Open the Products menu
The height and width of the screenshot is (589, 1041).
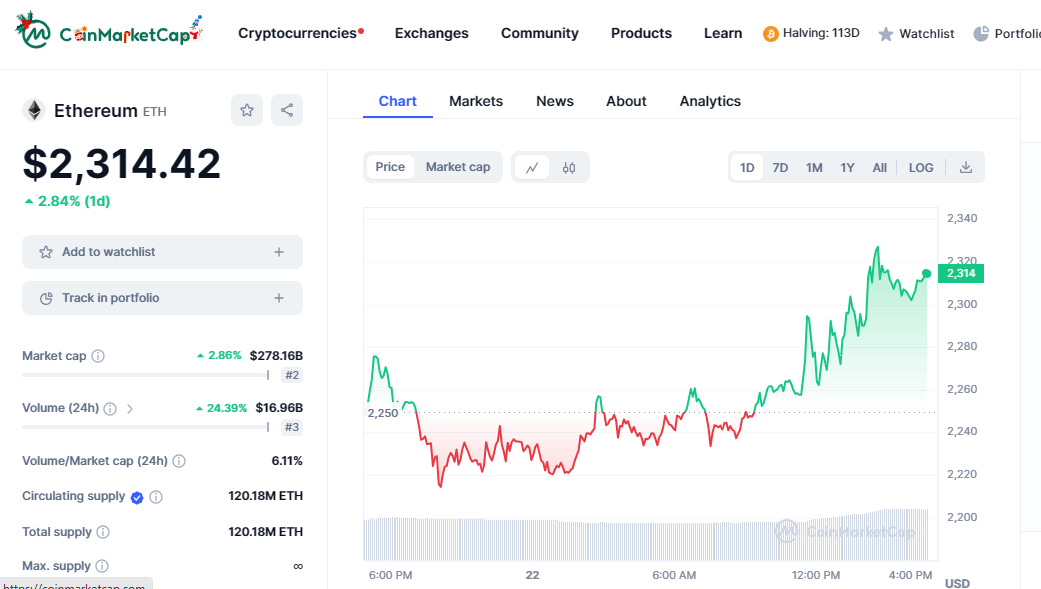coord(641,33)
